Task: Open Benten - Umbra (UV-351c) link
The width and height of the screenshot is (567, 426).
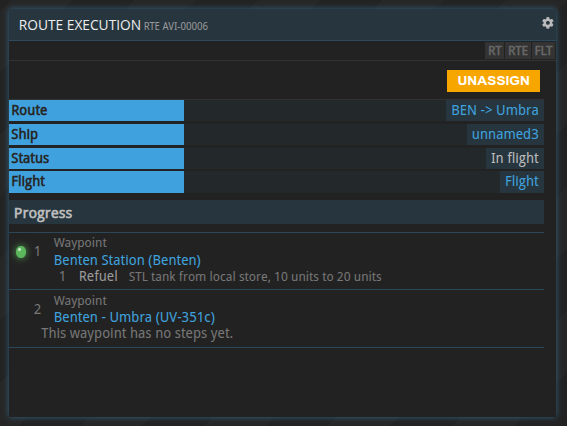Action: coord(134,317)
